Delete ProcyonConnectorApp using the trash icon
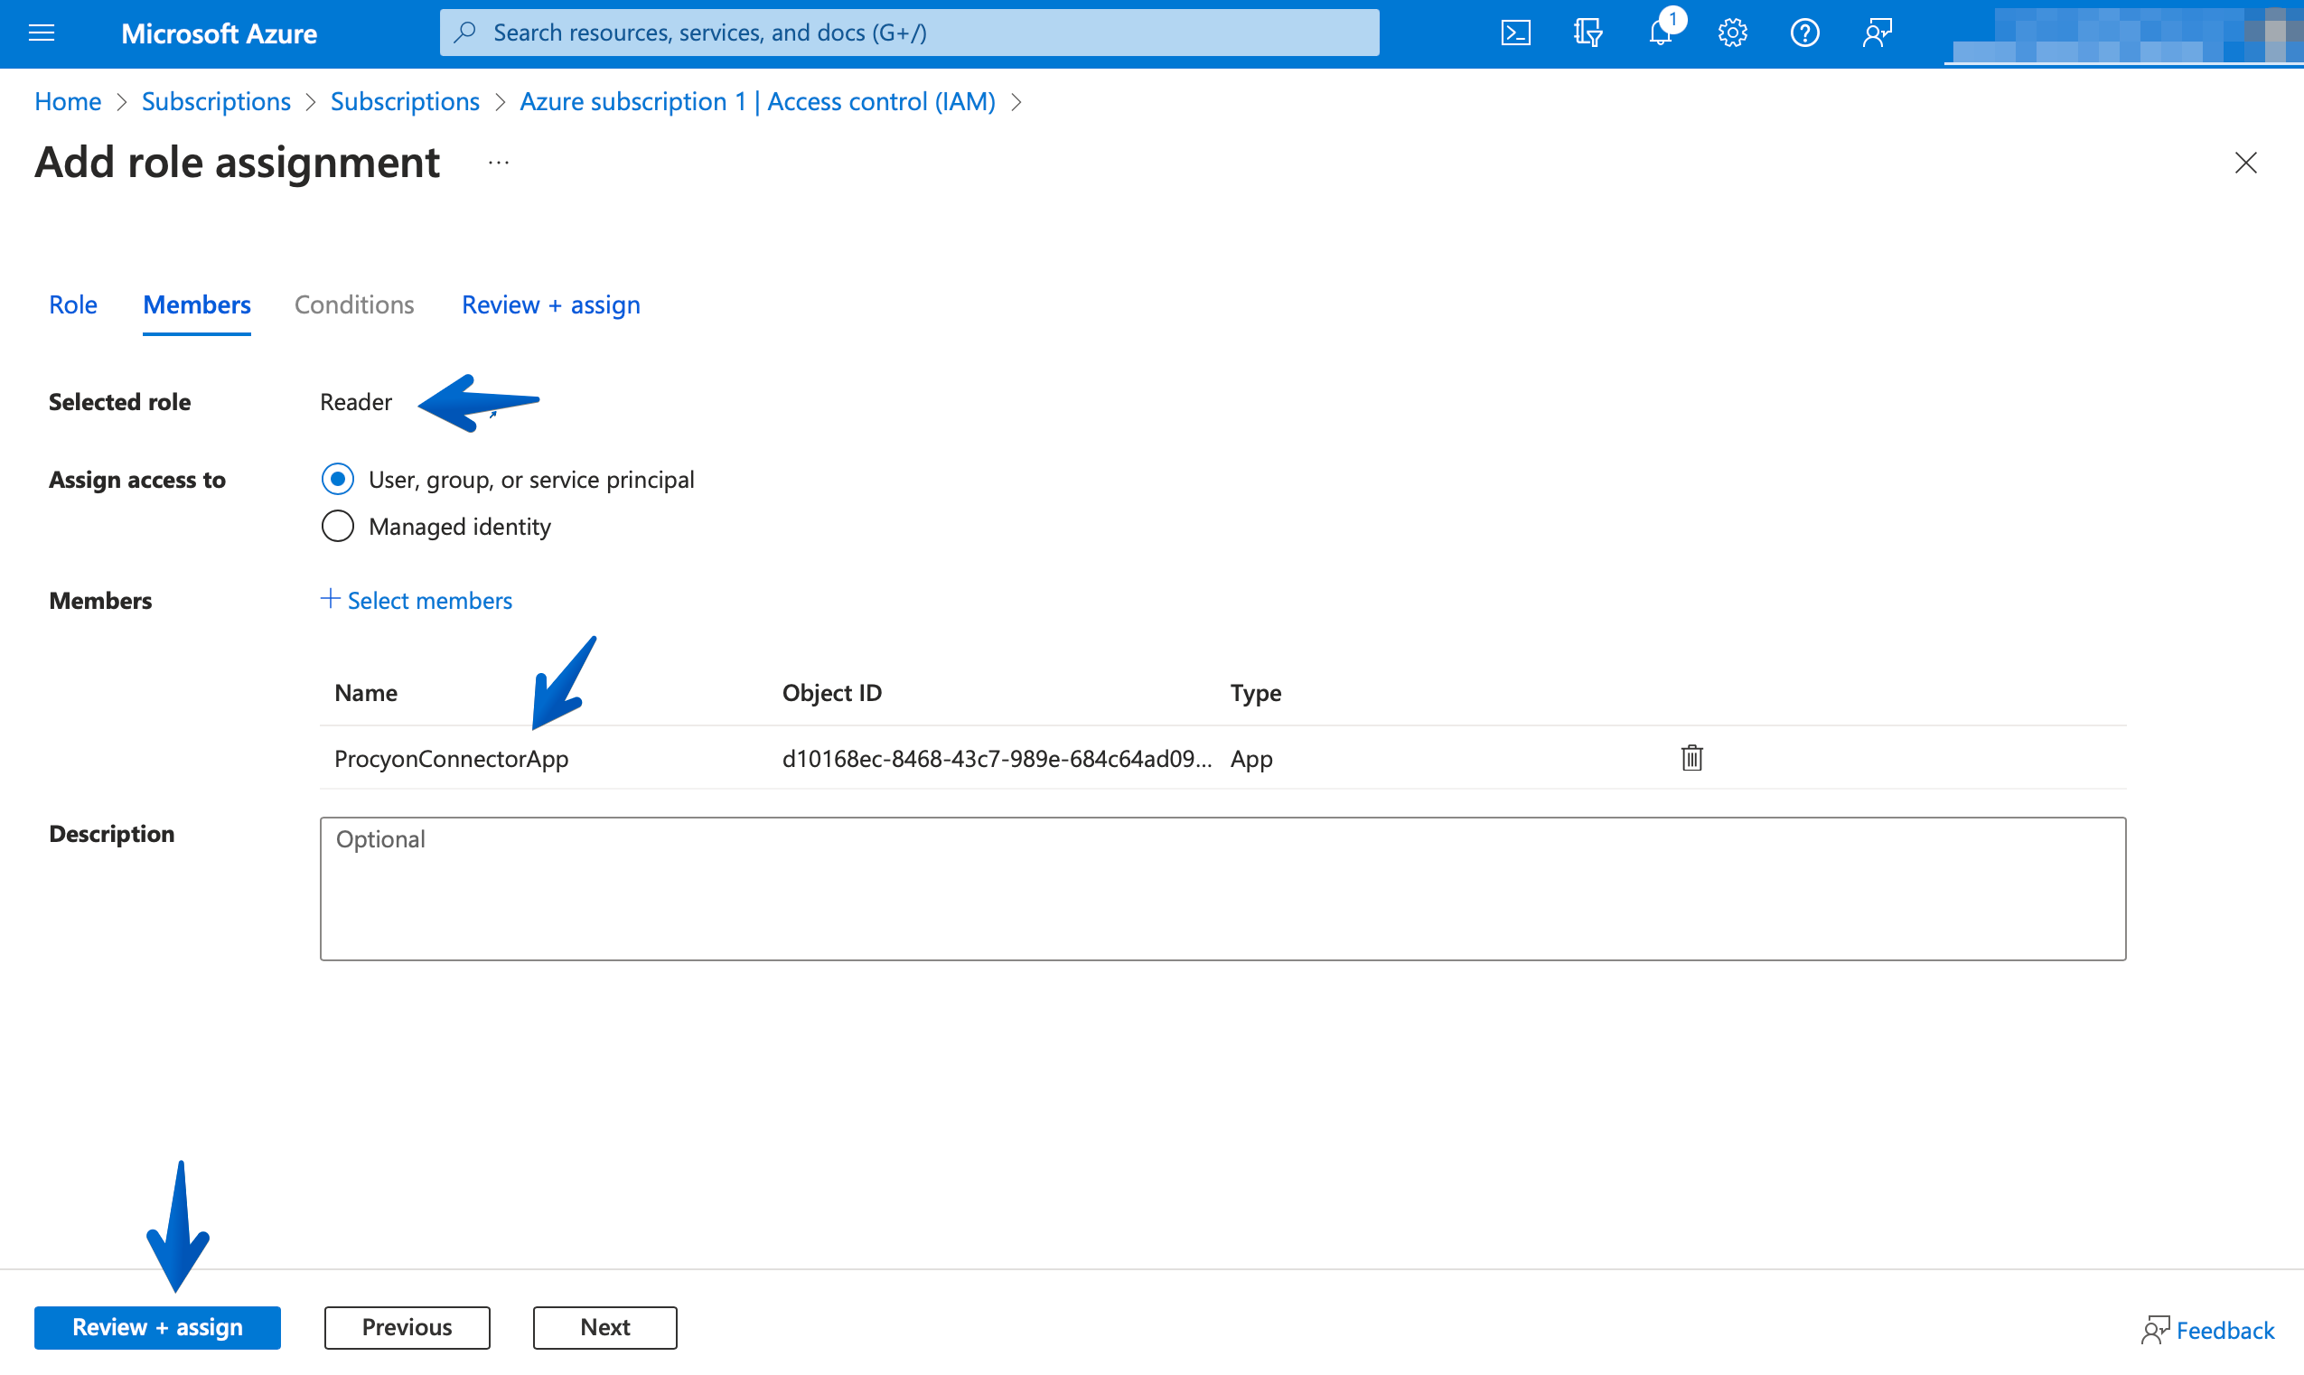The width and height of the screenshot is (2304, 1375). [1691, 758]
